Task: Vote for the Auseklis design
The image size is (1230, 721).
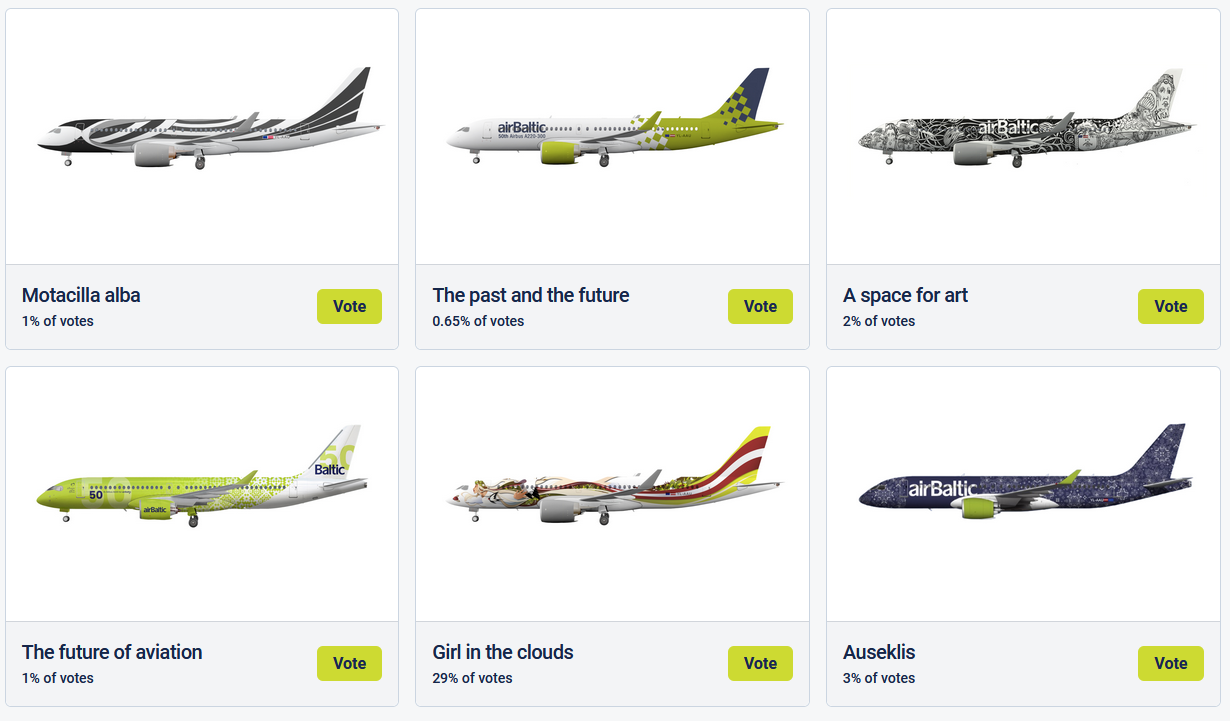Action: point(1170,663)
